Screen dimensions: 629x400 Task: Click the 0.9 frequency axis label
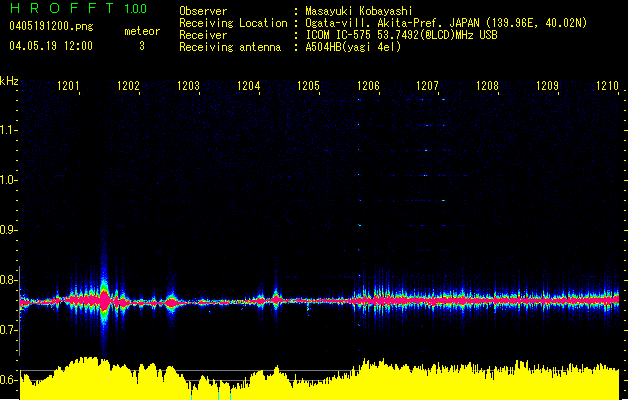click(x=8, y=229)
